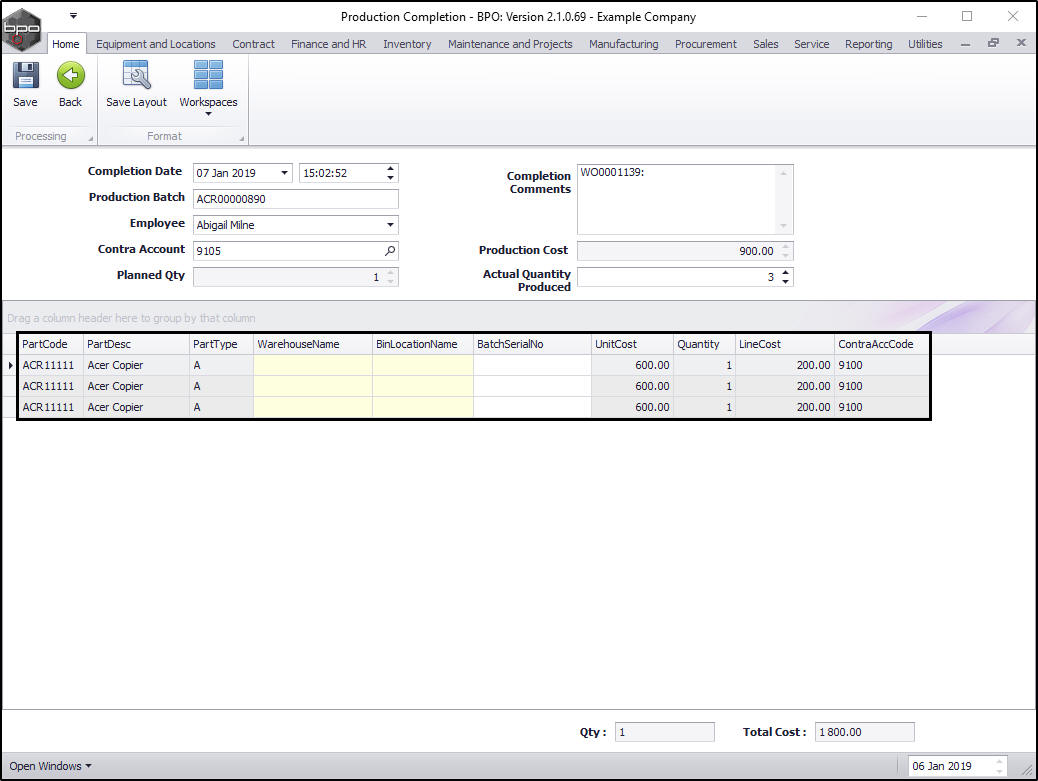Open the Processing group dialog launcher
Image resolution: width=1038 pixels, height=781 pixels.
pos(91,138)
